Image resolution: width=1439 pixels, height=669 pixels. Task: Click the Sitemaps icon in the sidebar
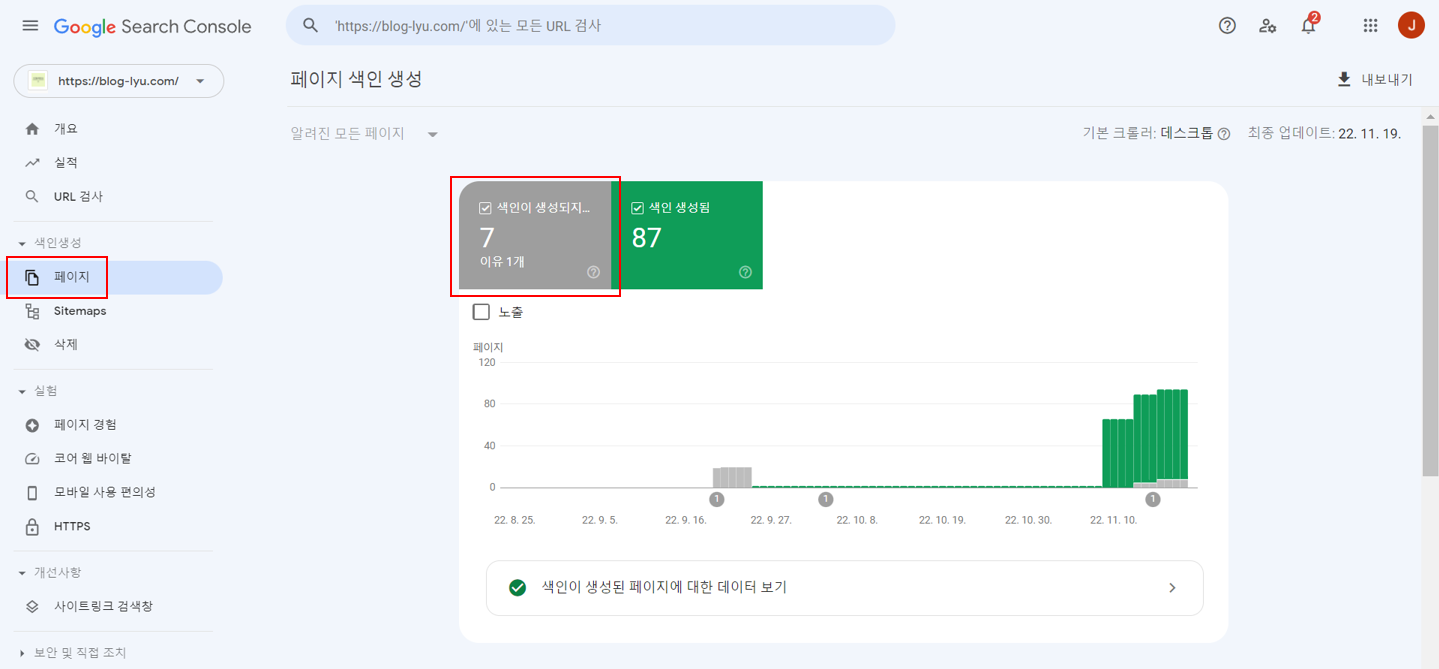tap(32, 310)
